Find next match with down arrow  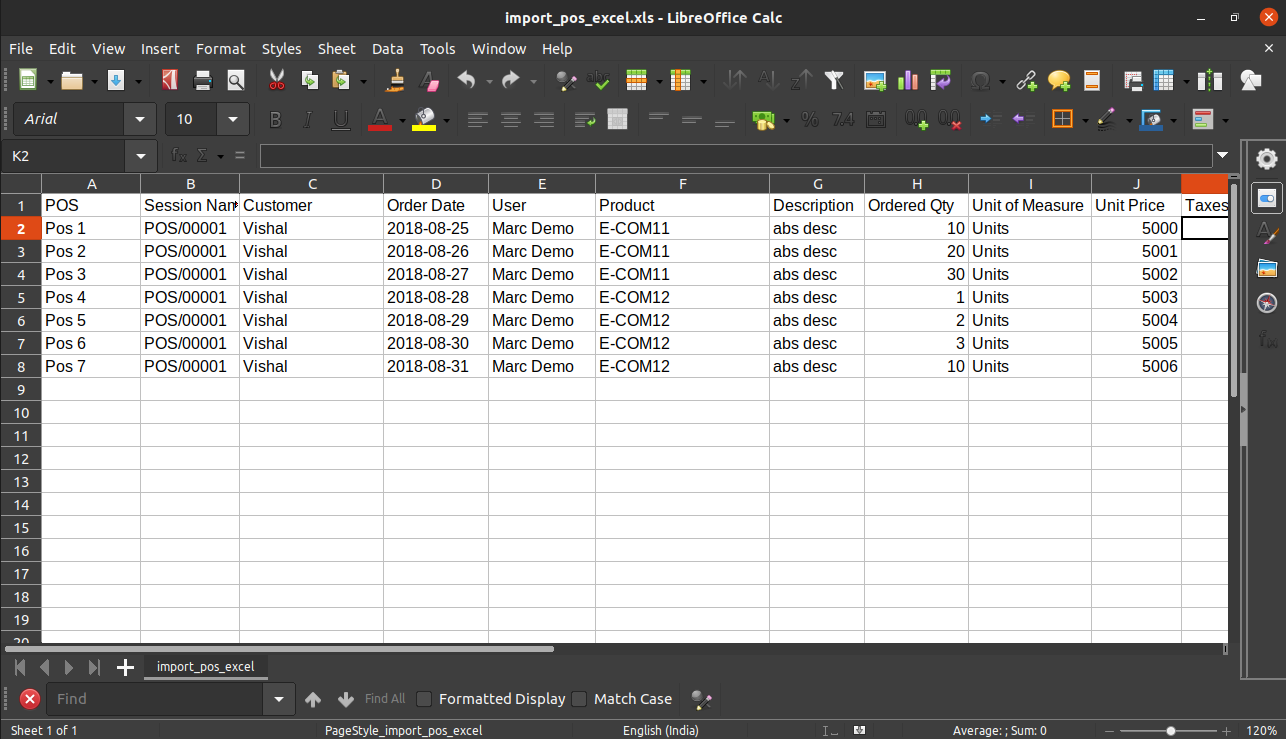[346, 699]
